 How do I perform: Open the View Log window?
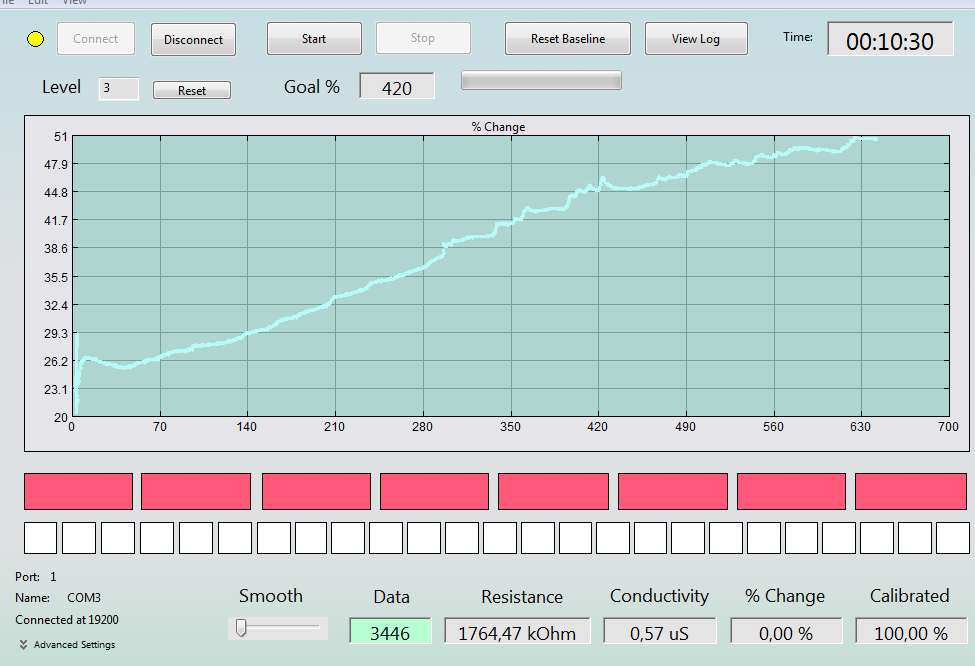(696, 39)
